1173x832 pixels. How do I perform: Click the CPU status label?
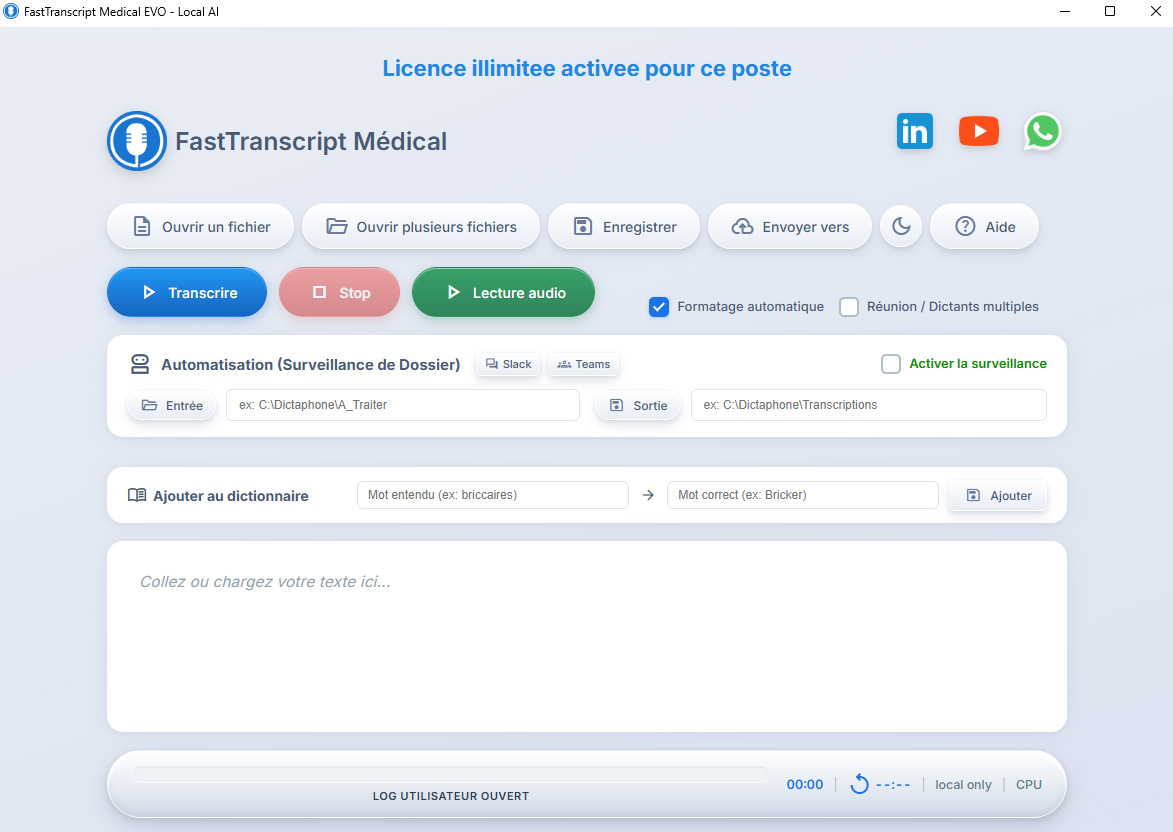tap(1029, 784)
